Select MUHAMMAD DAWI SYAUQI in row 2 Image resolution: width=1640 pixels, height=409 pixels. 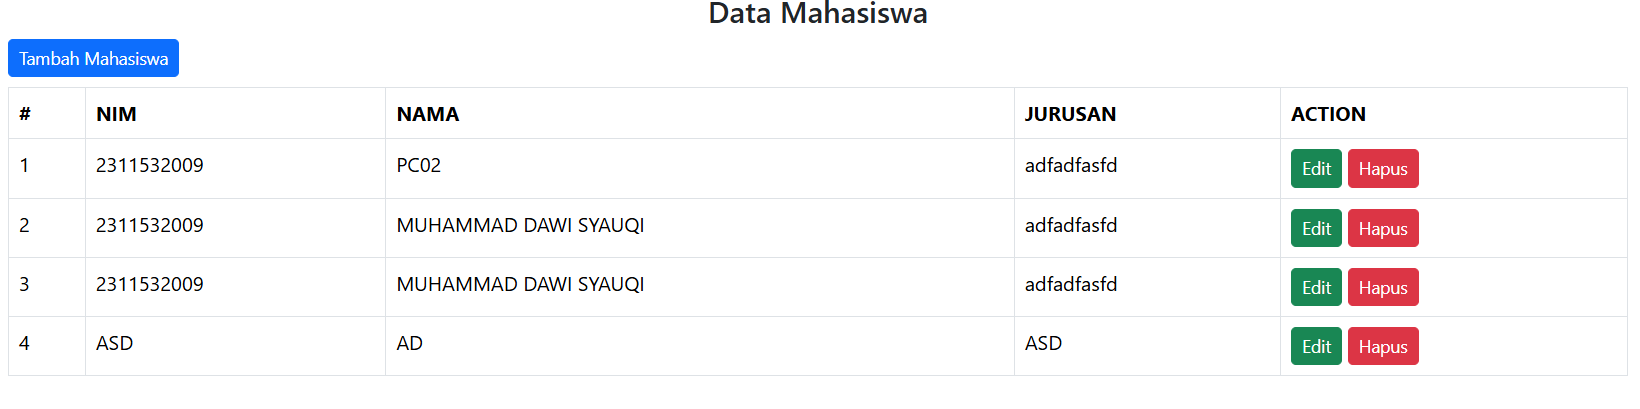click(x=520, y=226)
